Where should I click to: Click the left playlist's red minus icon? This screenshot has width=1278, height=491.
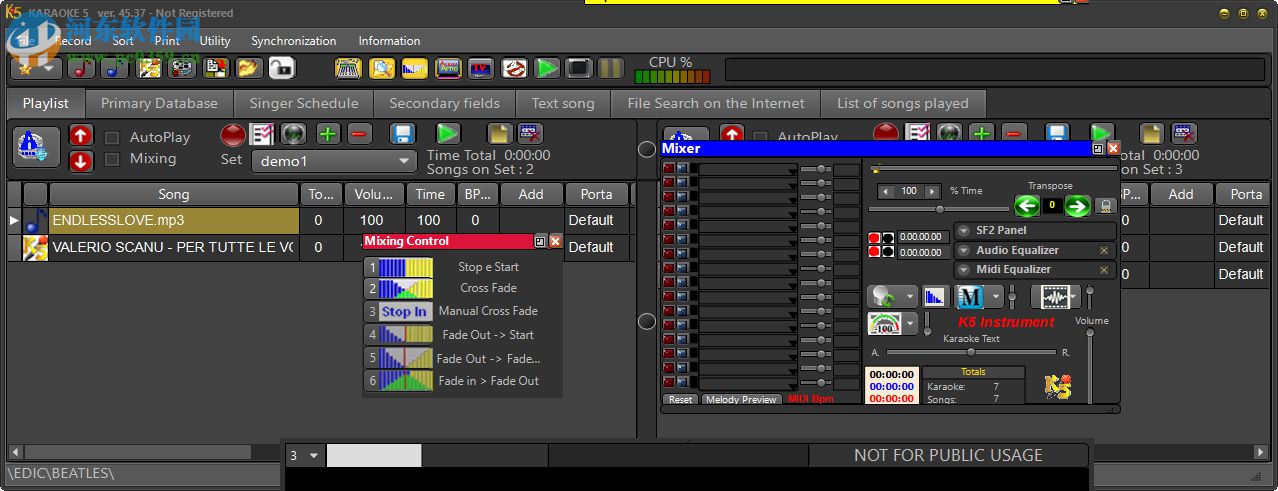360,134
